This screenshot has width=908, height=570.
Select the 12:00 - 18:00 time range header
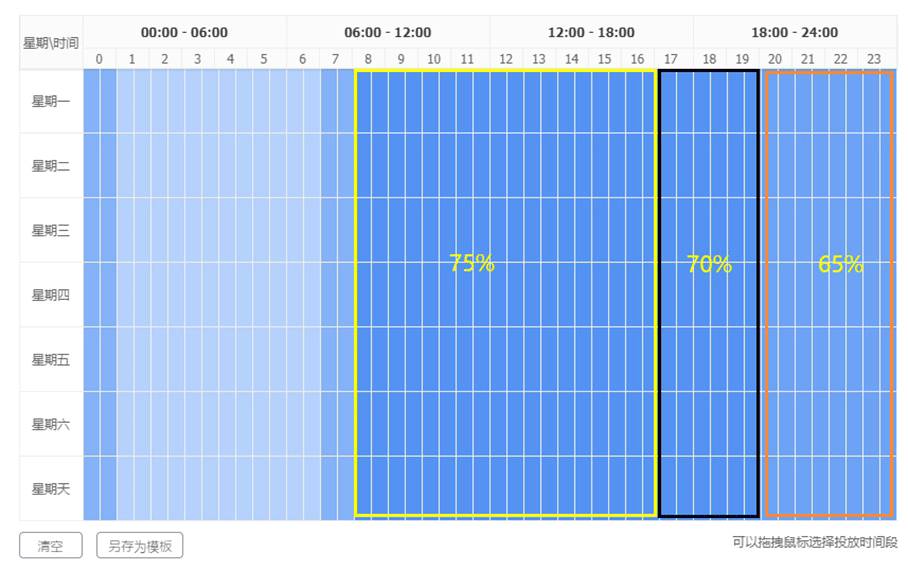591,32
